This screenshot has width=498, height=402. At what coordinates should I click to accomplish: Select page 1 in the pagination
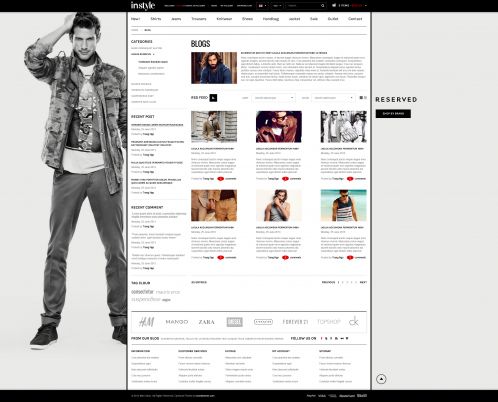click(338, 282)
